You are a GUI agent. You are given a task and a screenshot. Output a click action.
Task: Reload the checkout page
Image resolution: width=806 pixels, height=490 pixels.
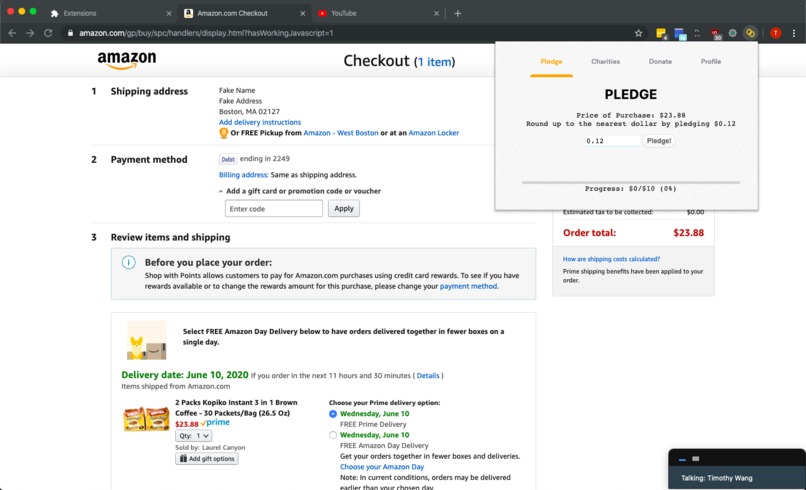click(x=48, y=33)
